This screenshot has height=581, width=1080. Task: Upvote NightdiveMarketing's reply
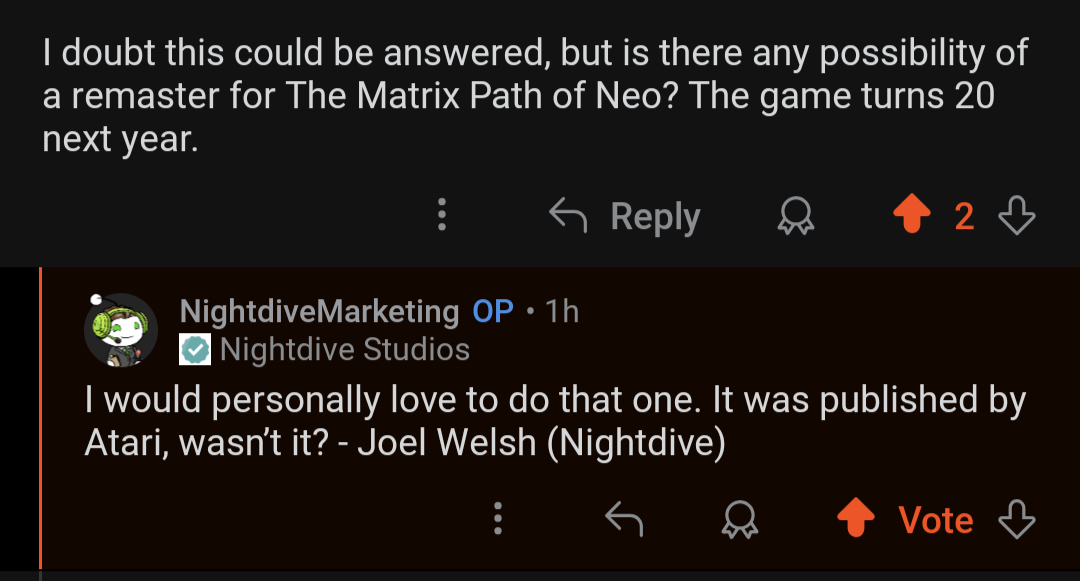(855, 519)
